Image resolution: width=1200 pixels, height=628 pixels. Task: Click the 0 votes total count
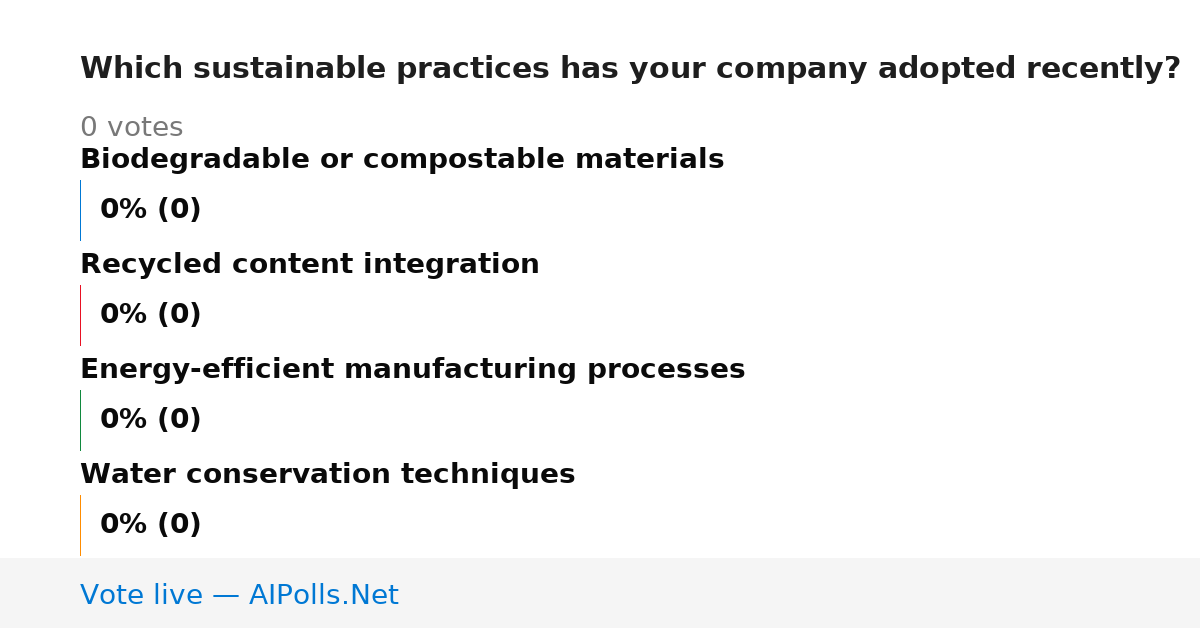[132, 128]
